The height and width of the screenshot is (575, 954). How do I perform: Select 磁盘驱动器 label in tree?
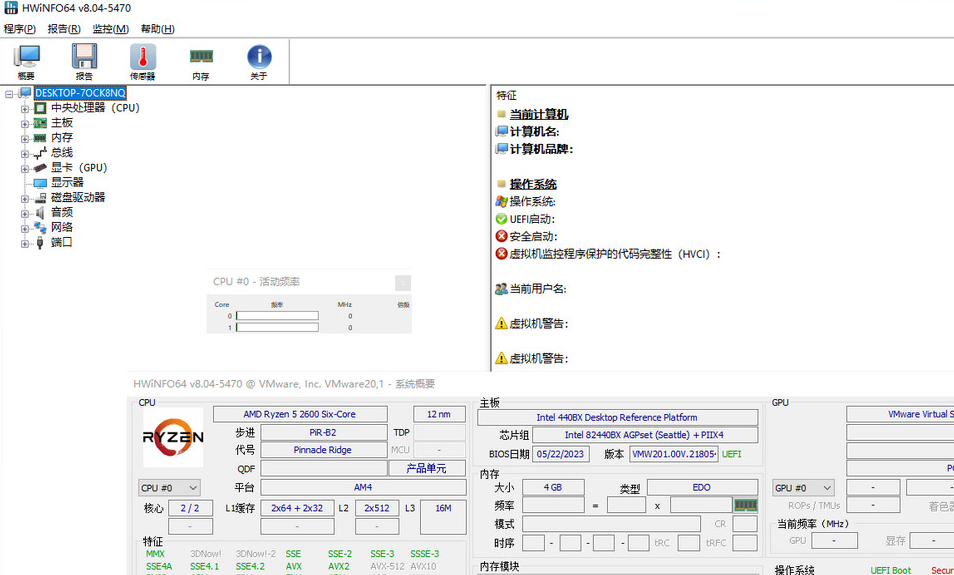[78, 197]
